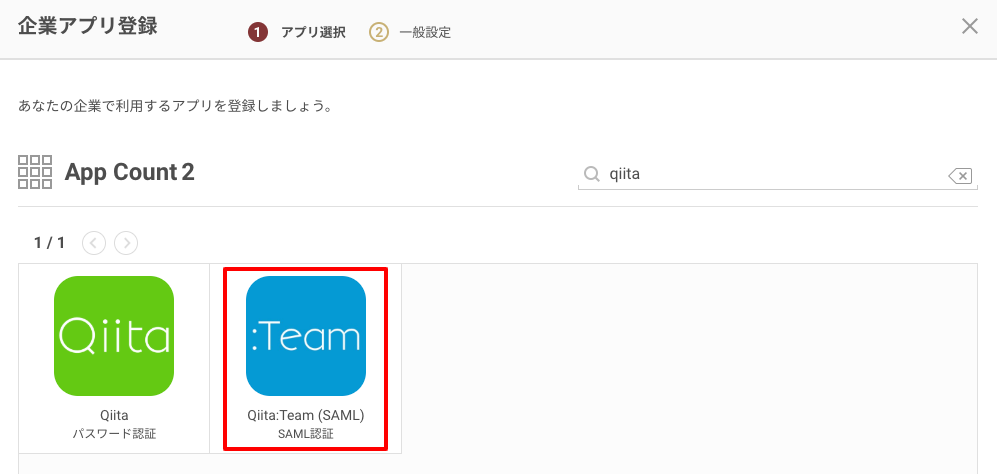Open step 2 一般設定
Screen dimensions: 997x474
pos(410,32)
